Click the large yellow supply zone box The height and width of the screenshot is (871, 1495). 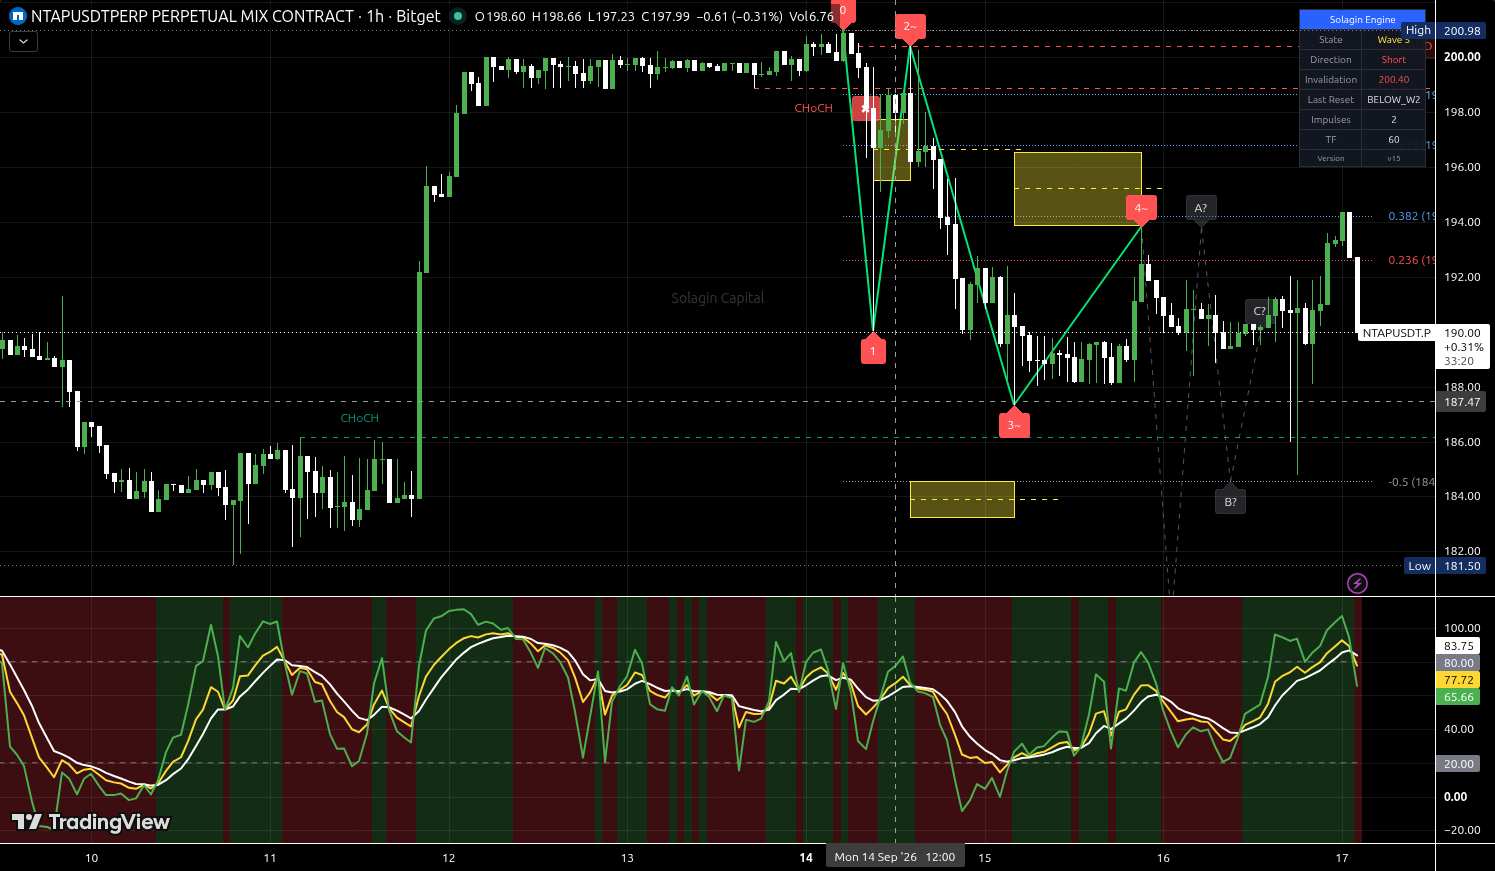1078,189
